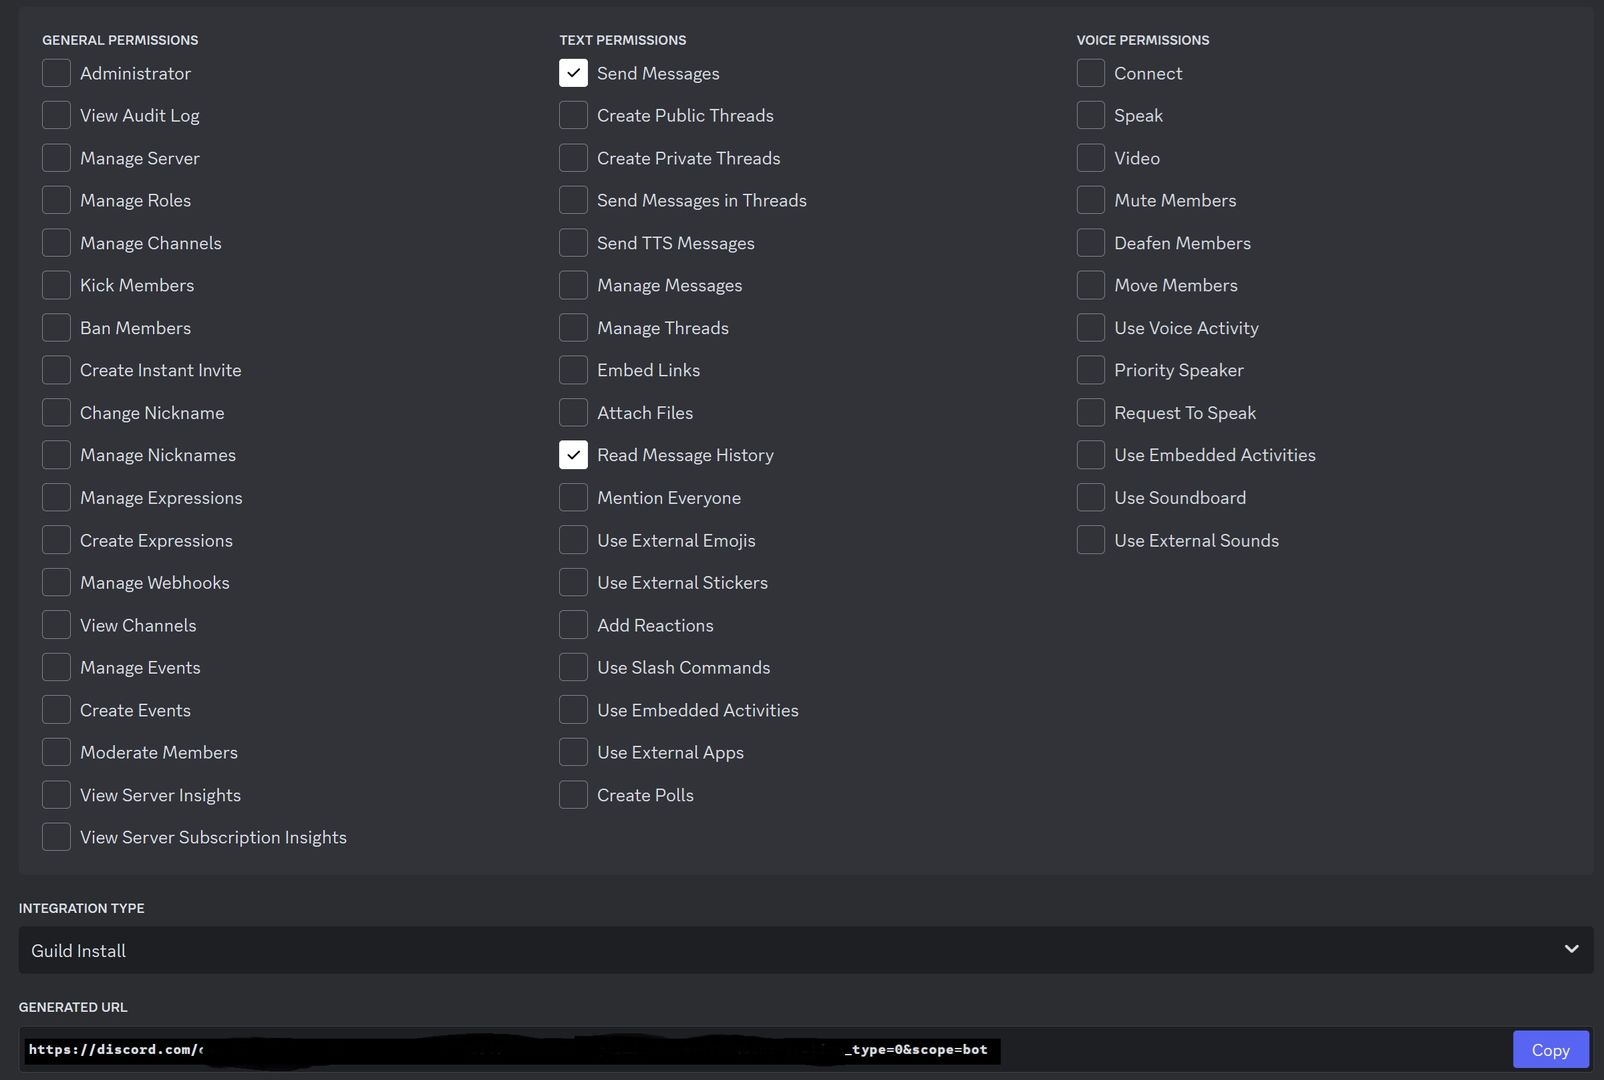Check the Connect voice permission

click(1090, 73)
